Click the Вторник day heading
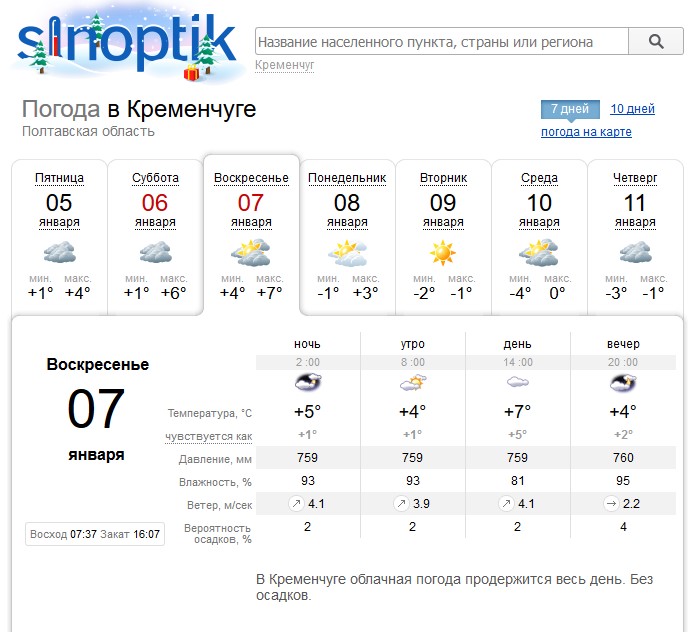The width and height of the screenshot is (690, 632). tap(442, 178)
